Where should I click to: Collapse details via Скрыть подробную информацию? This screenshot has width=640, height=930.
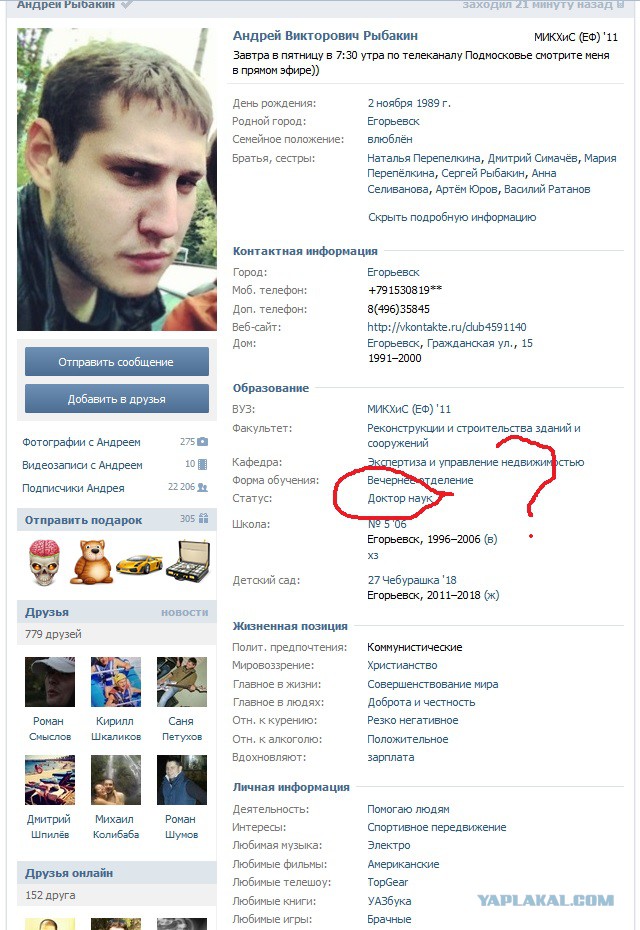(x=452, y=217)
